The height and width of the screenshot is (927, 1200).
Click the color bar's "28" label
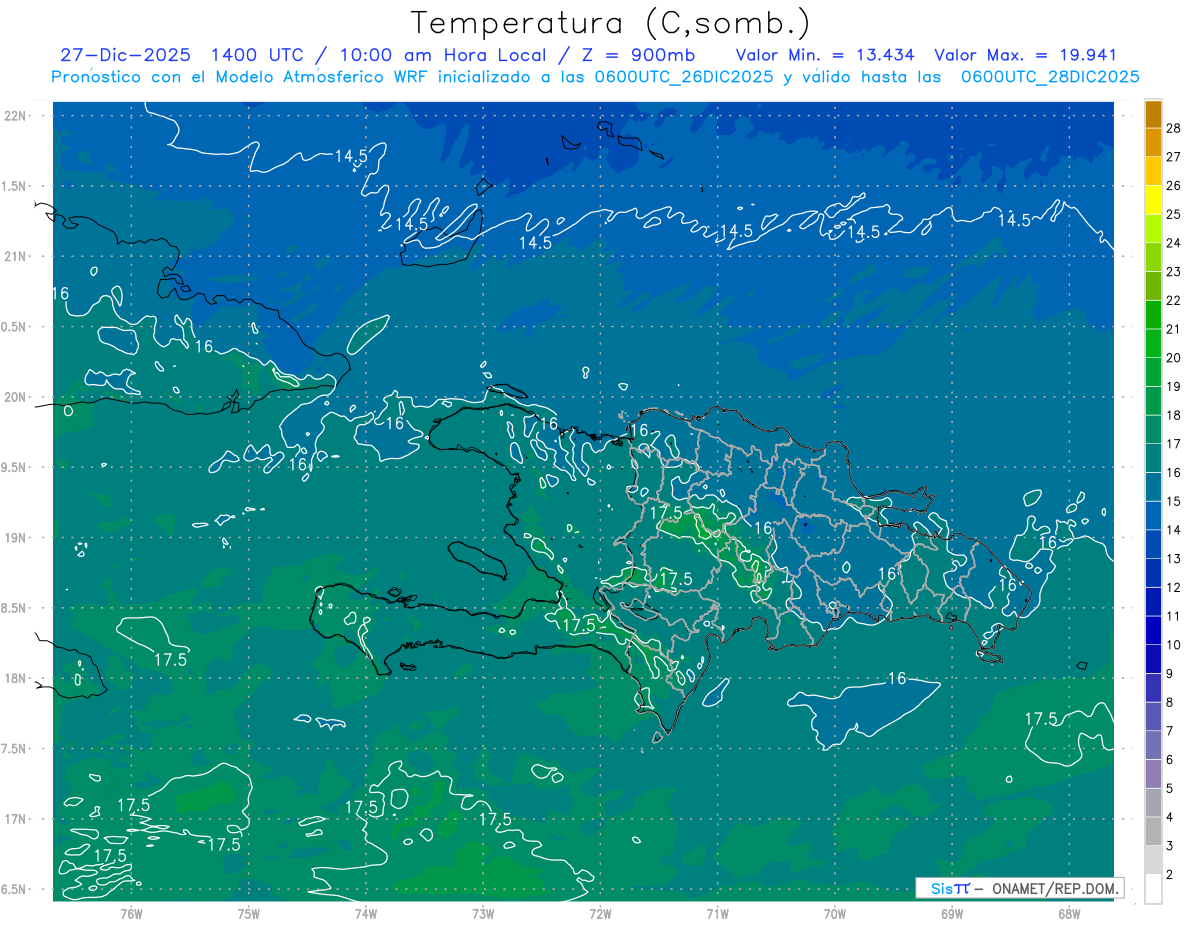1174,128
